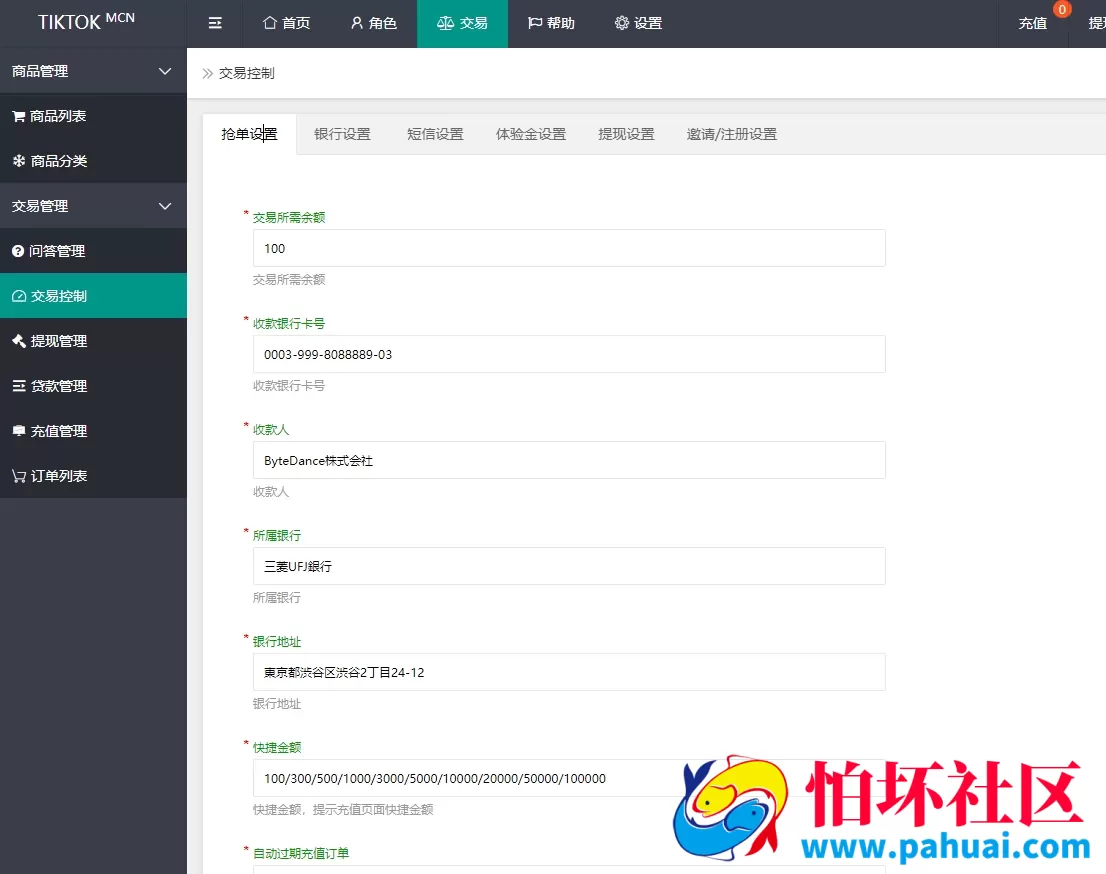Open the 交易 top menu
Image resolution: width=1106 pixels, height=874 pixels.
[x=462, y=23]
